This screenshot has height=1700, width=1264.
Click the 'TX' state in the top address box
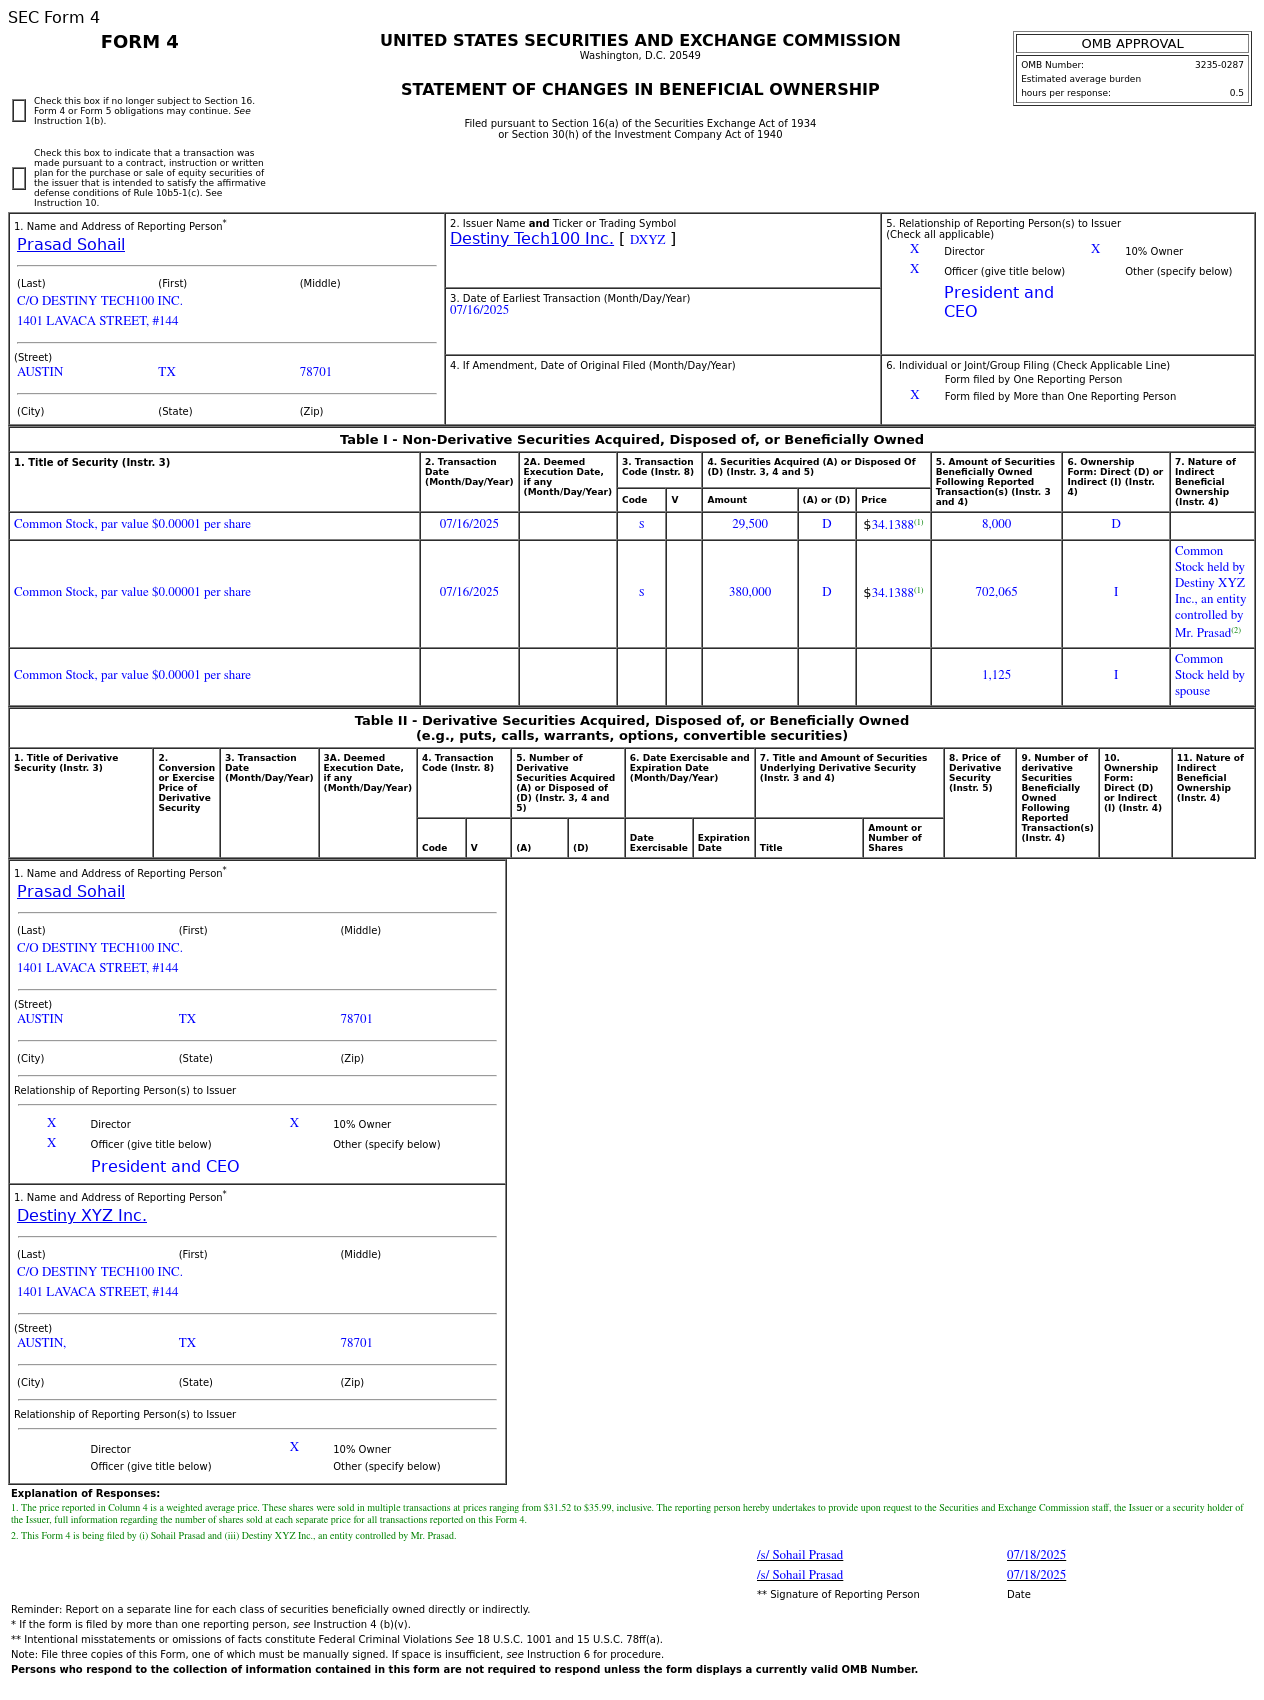point(167,372)
